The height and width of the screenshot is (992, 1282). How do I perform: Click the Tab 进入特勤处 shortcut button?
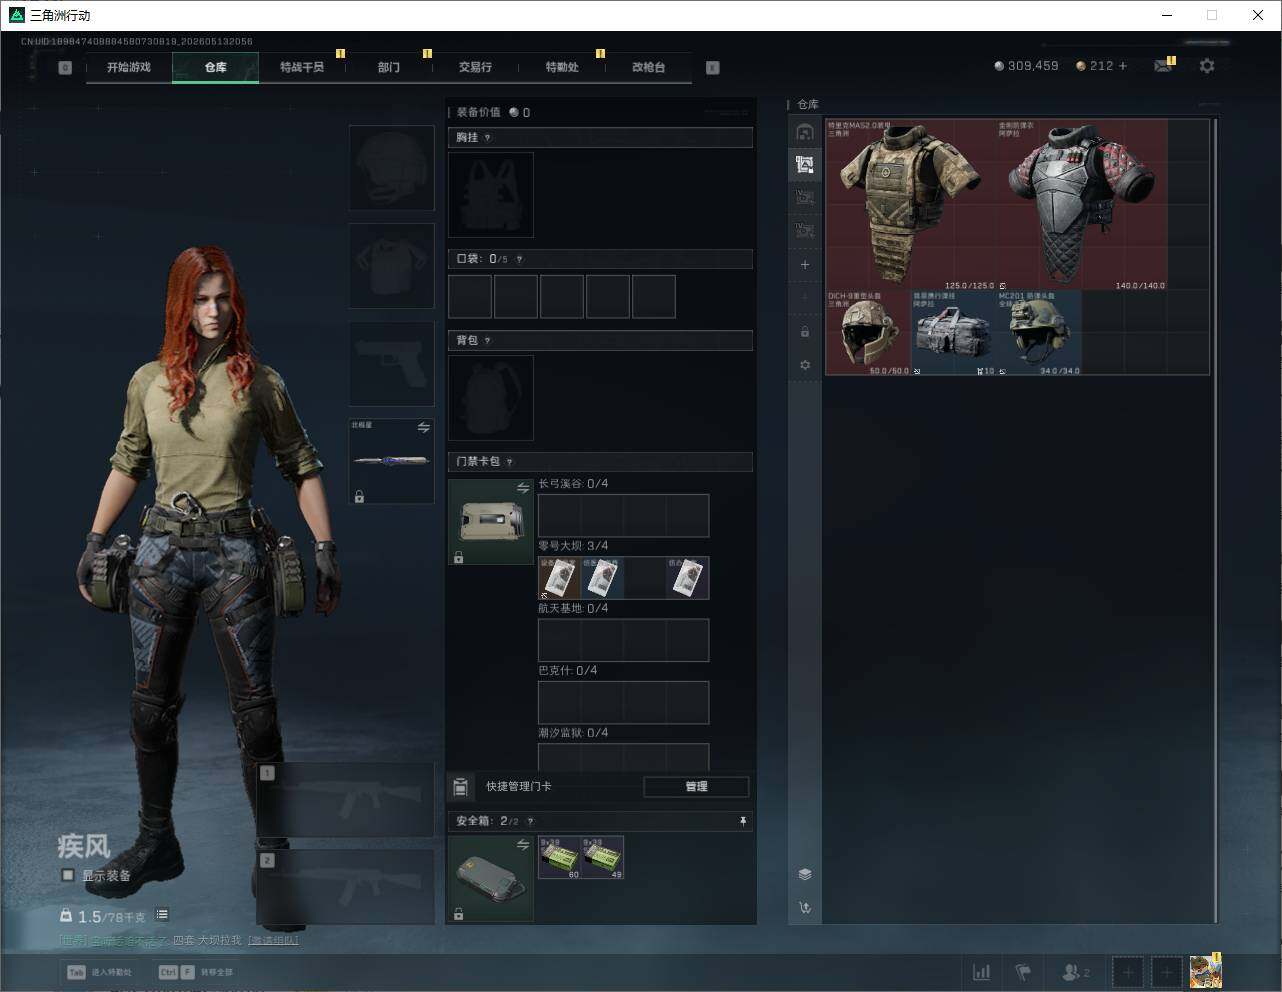(x=100, y=972)
